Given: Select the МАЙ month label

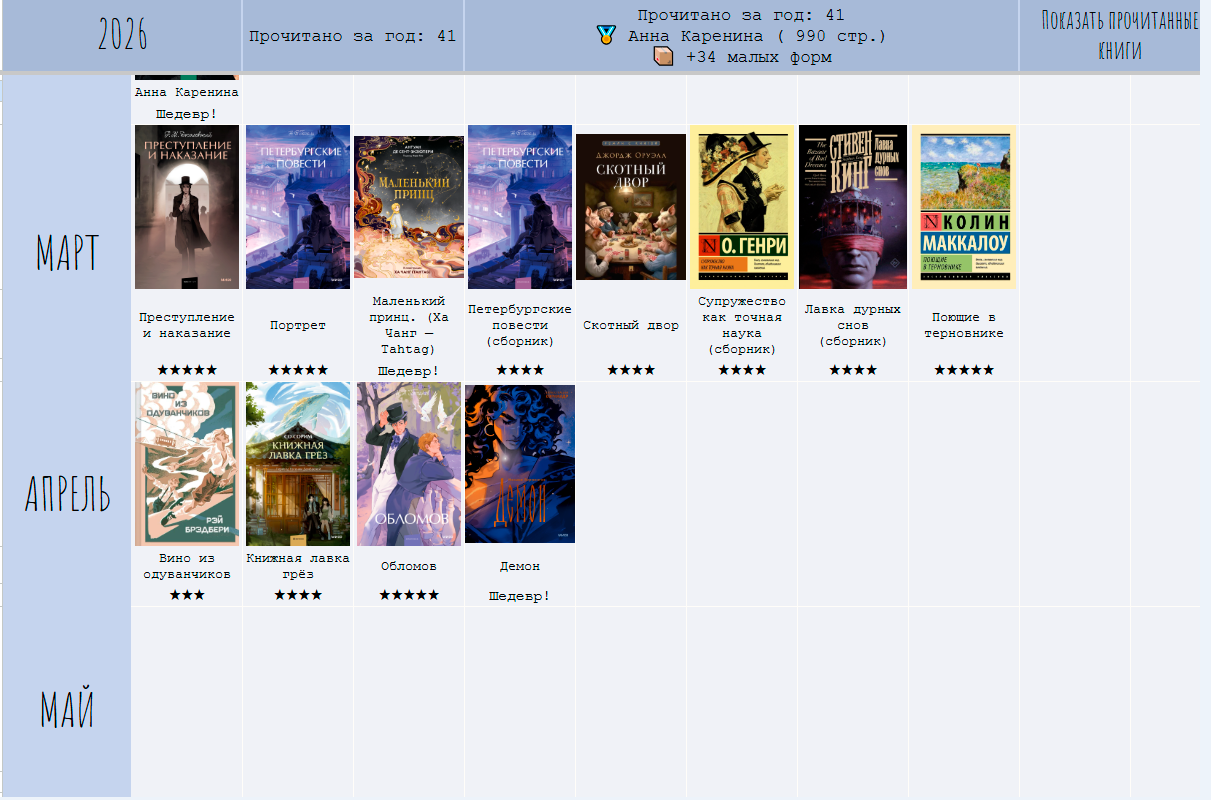Looking at the screenshot, I should pos(67,708).
